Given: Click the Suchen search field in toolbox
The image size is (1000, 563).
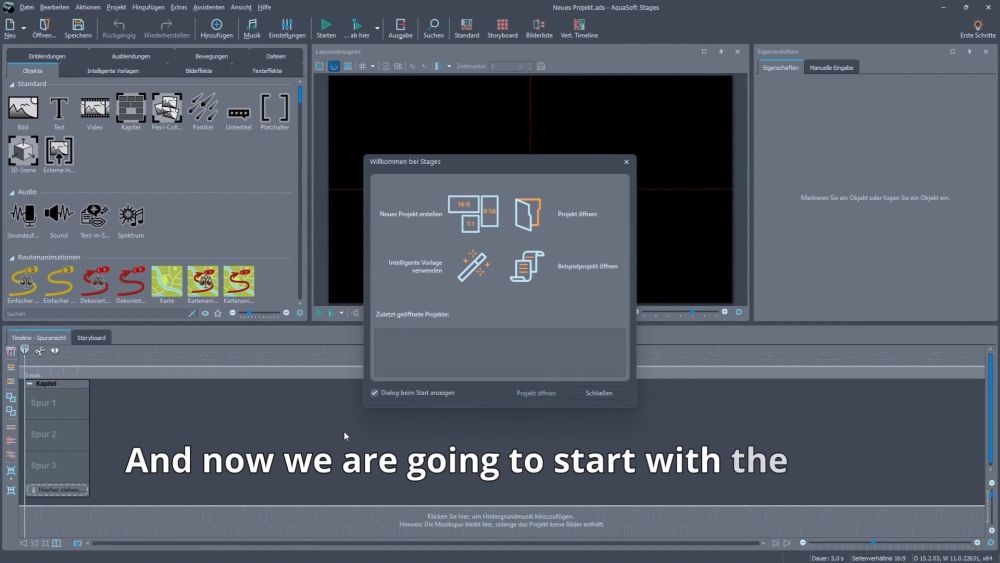Looking at the screenshot, I should point(96,314).
